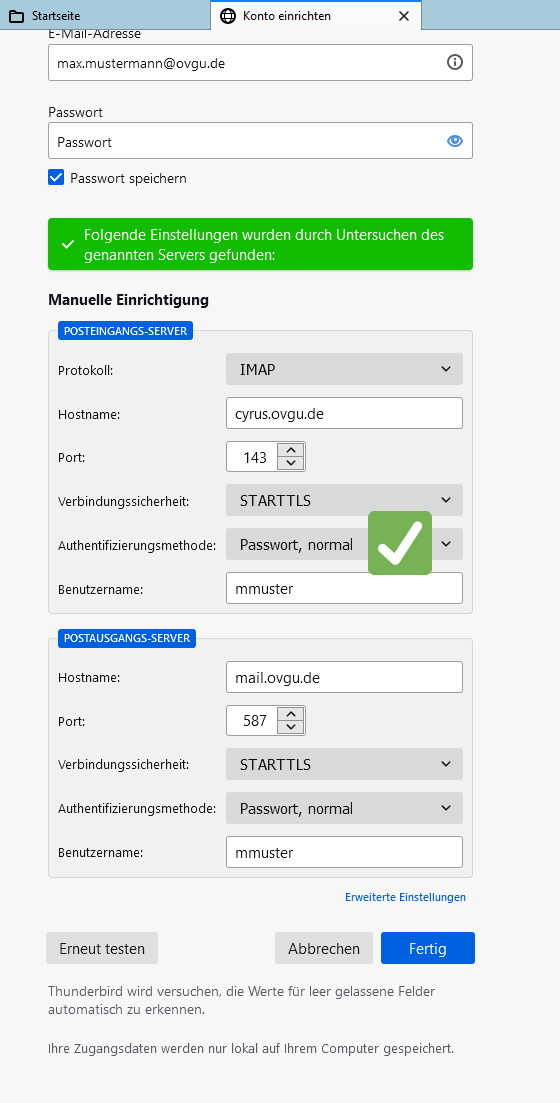Click globe icon on Konto einrichten tab
The height and width of the screenshot is (1103, 560).
click(227, 15)
